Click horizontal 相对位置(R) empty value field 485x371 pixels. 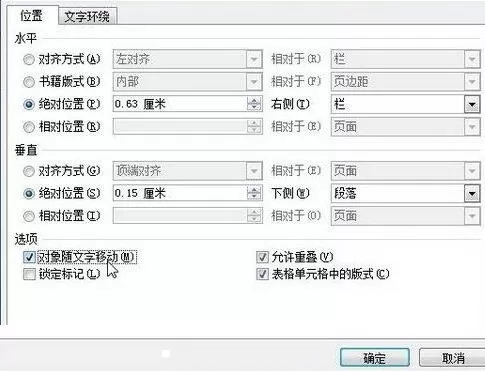pyautogui.click(x=180, y=127)
